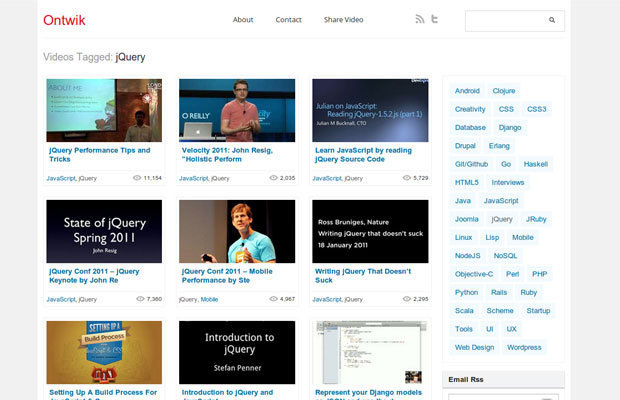Click the search magnifier icon
This screenshot has height=400, width=620.
(552, 20)
